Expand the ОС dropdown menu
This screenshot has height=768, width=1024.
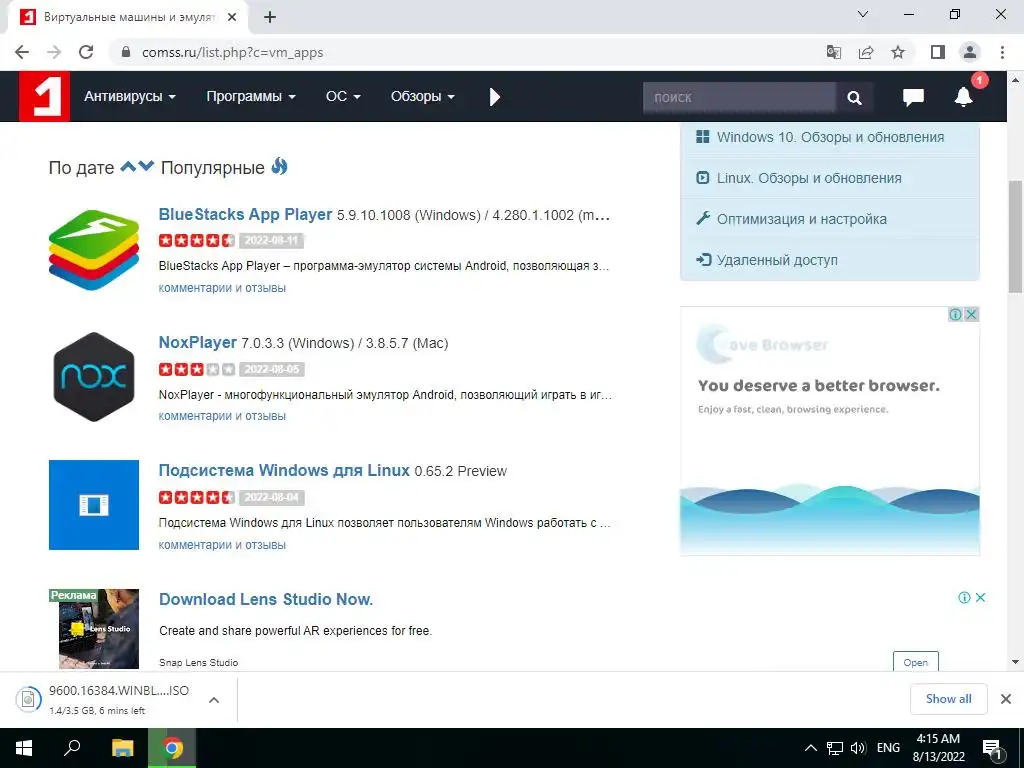343,96
